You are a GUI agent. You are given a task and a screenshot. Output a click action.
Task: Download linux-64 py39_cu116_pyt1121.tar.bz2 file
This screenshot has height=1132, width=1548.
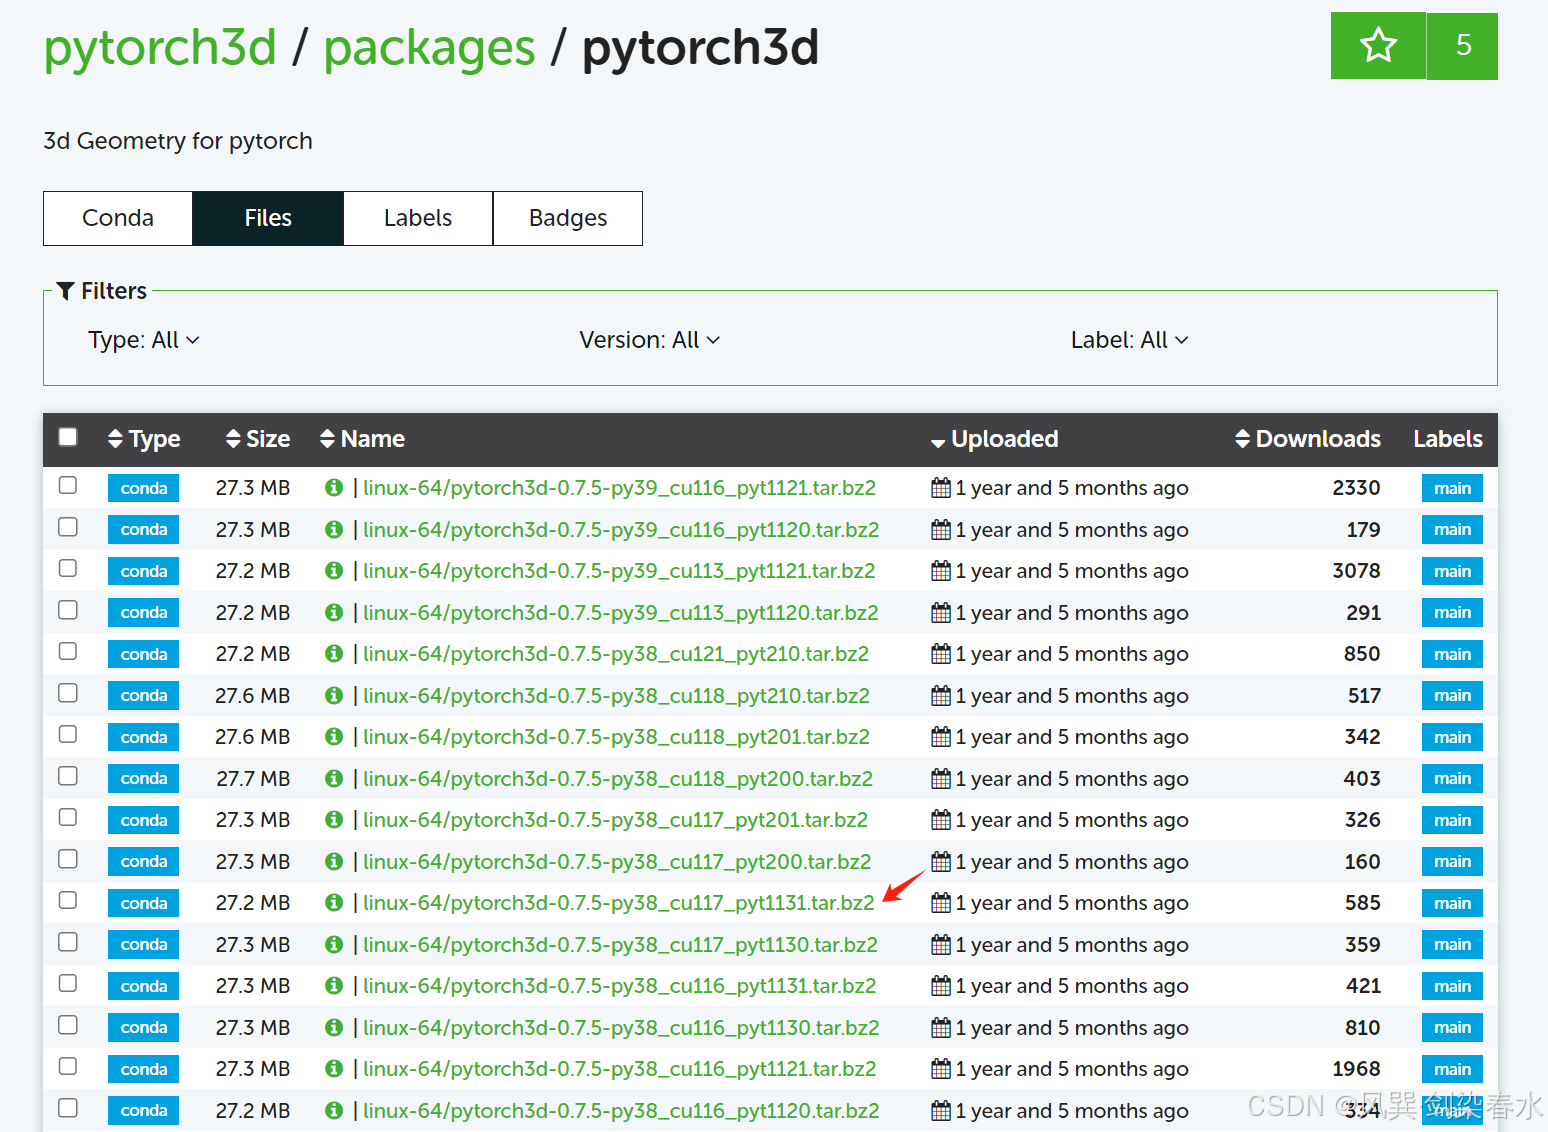click(619, 488)
